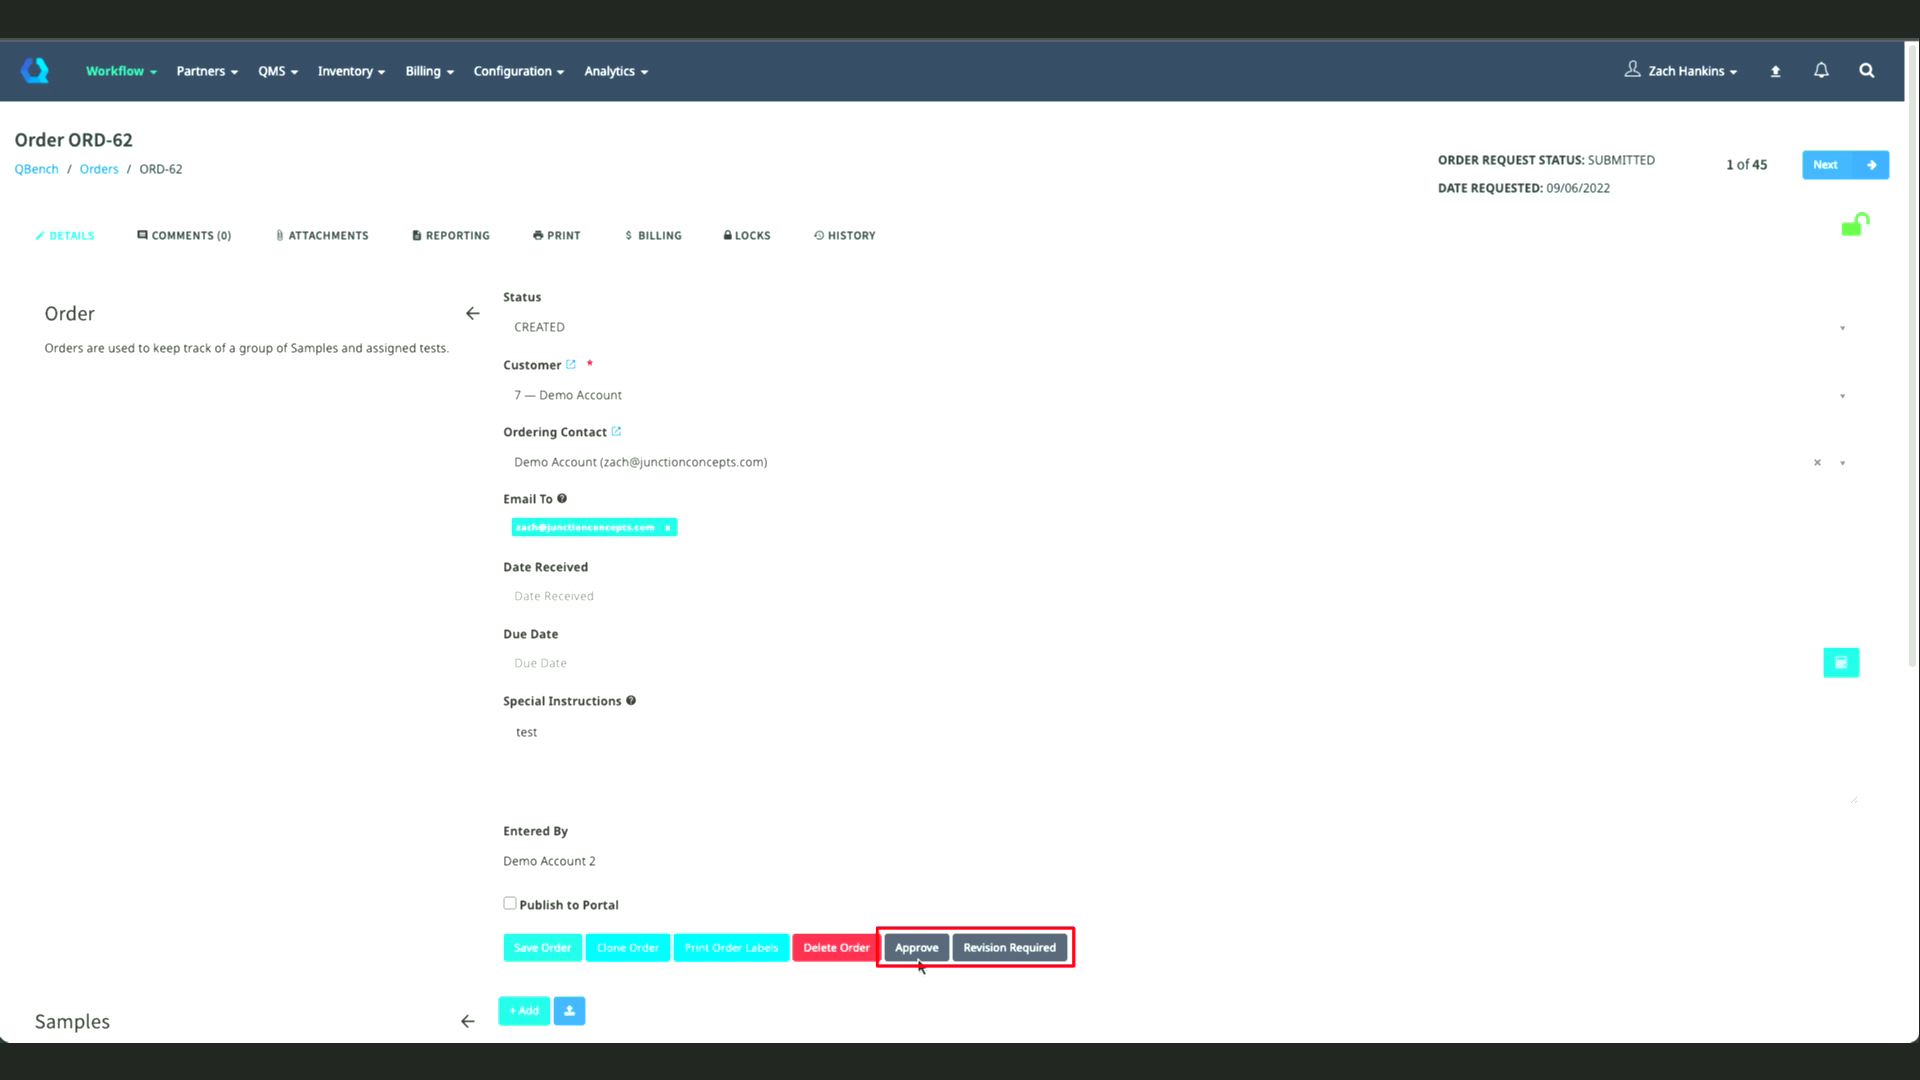Enable Publish to Portal checkbox

(510, 903)
